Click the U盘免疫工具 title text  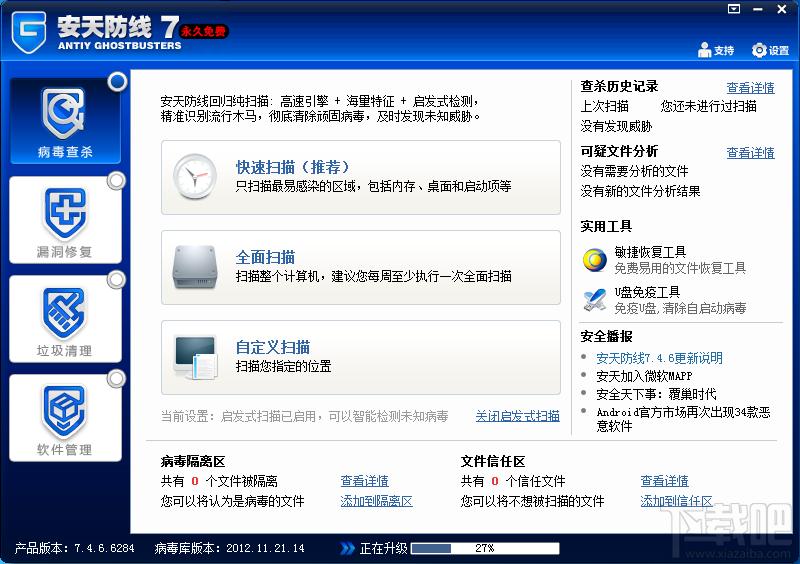point(647,292)
